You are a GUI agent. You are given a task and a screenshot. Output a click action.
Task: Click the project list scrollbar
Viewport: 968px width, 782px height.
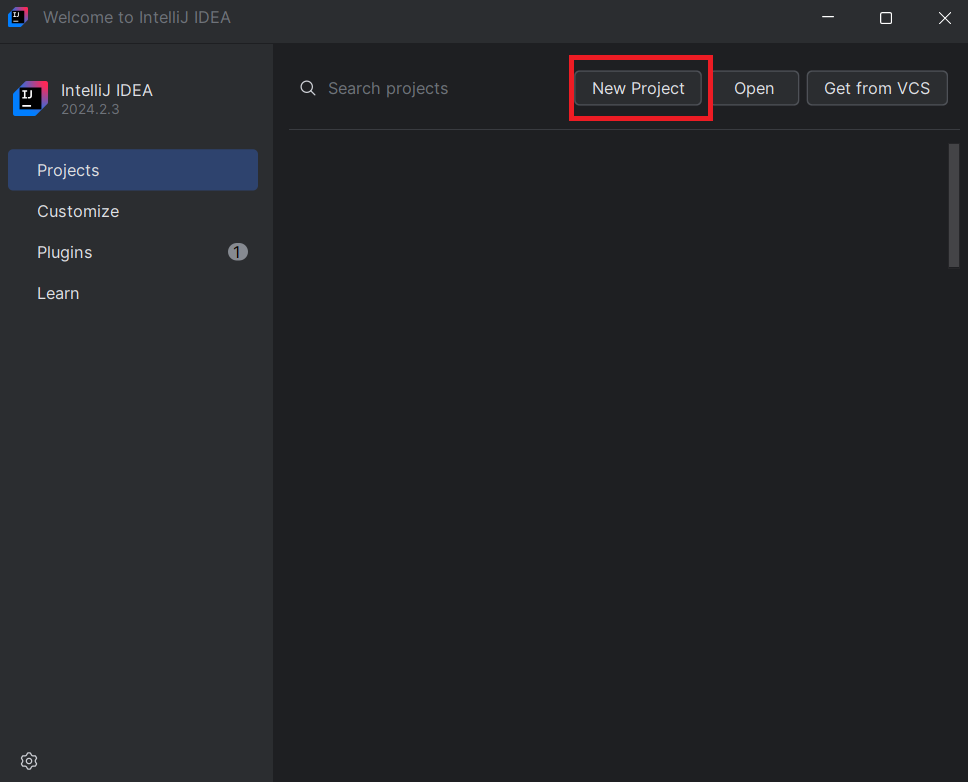tap(953, 205)
